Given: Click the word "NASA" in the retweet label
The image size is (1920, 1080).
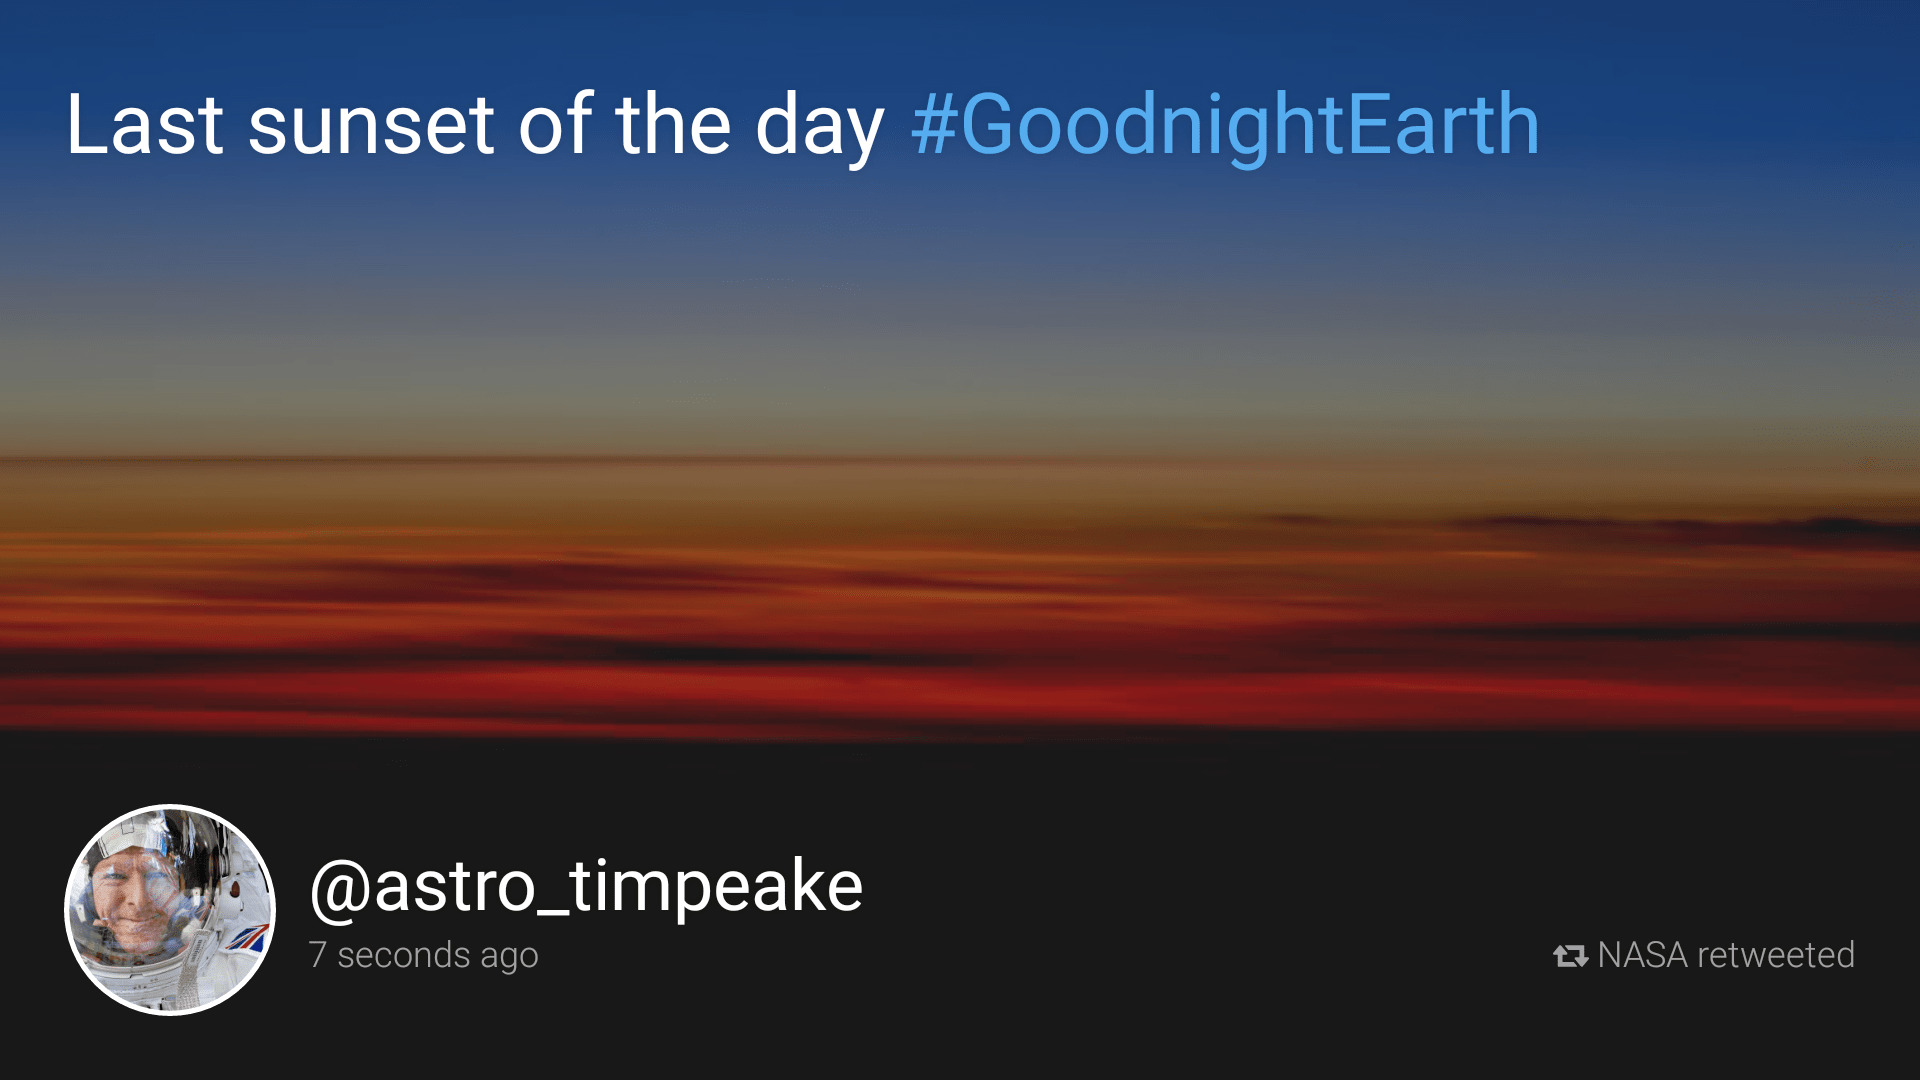Looking at the screenshot, I should [1643, 955].
